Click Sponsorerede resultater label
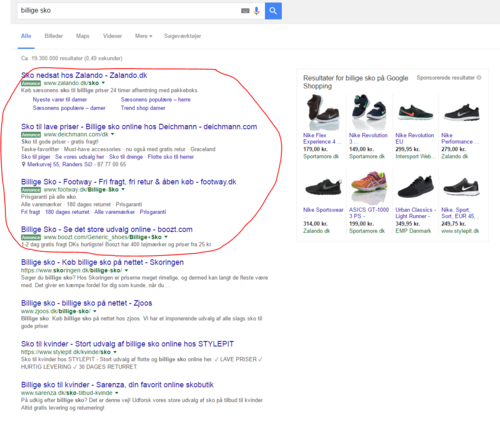Viewport: 500px width, 421px height. [445, 78]
